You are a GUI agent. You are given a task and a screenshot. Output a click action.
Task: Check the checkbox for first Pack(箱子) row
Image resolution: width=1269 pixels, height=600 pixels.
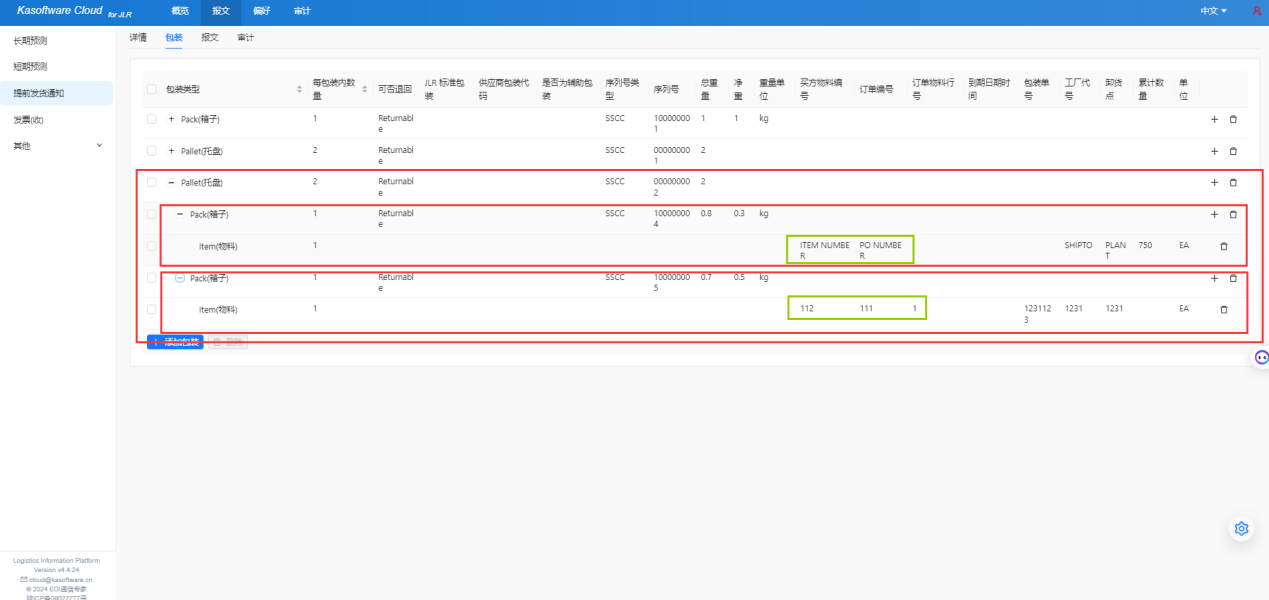(x=152, y=119)
